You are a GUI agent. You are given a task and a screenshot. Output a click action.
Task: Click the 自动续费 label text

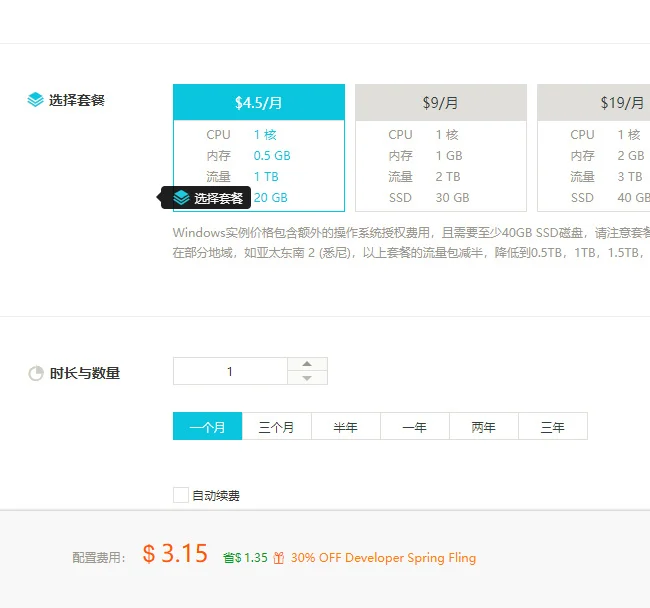216,495
